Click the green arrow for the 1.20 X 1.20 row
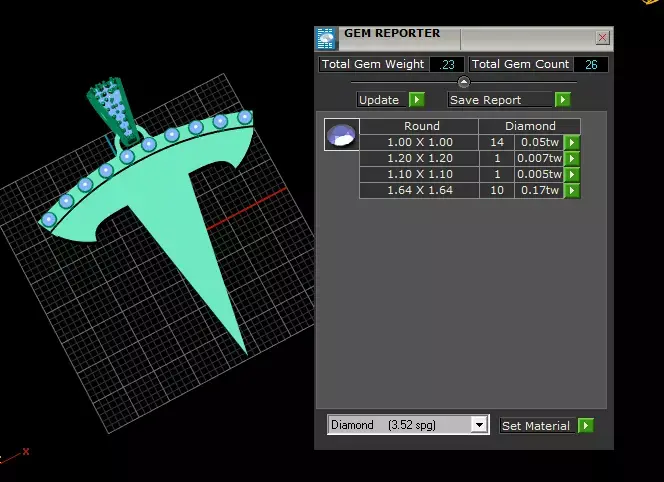The width and height of the screenshot is (664, 482). [572, 158]
